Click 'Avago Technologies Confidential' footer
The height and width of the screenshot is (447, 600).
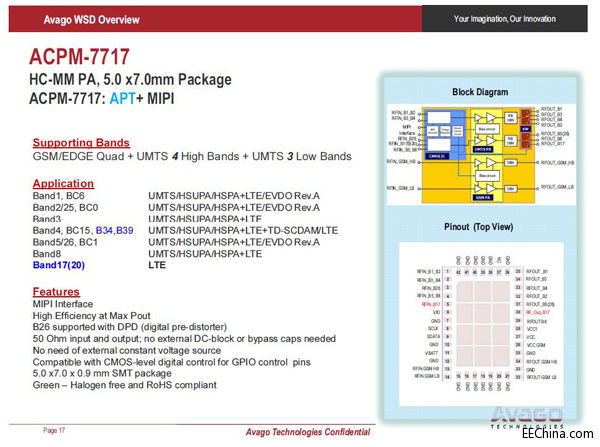pos(308,432)
